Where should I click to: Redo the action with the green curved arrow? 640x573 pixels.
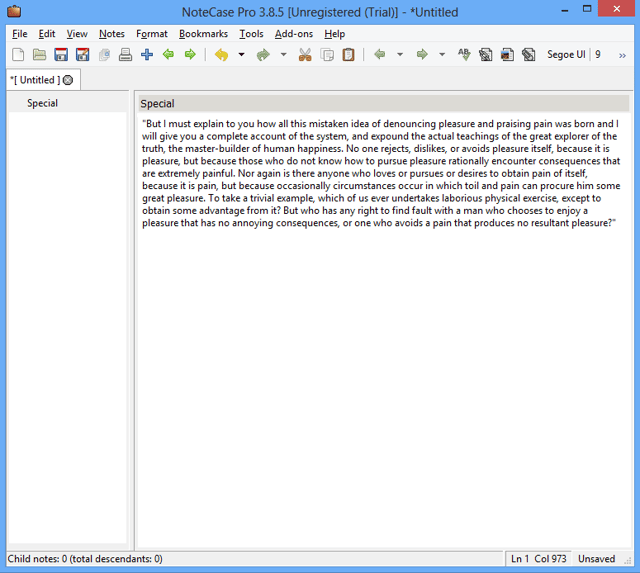pyautogui.click(x=263, y=54)
